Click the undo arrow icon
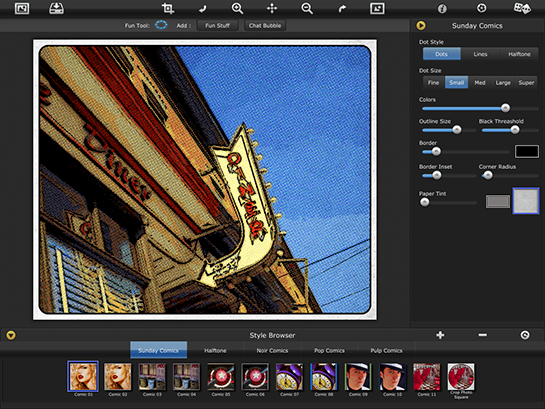Viewport: 545px width, 409px height. click(203, 9)
